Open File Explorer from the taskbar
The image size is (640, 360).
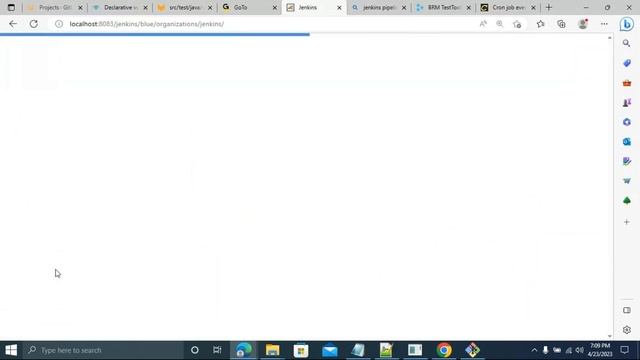[272, 350]
